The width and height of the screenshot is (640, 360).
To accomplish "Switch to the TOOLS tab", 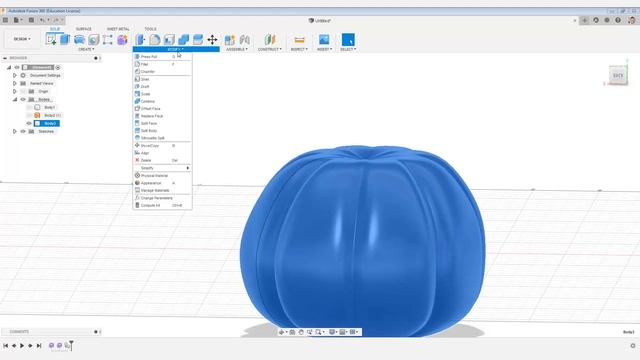I will click(150, 29).
